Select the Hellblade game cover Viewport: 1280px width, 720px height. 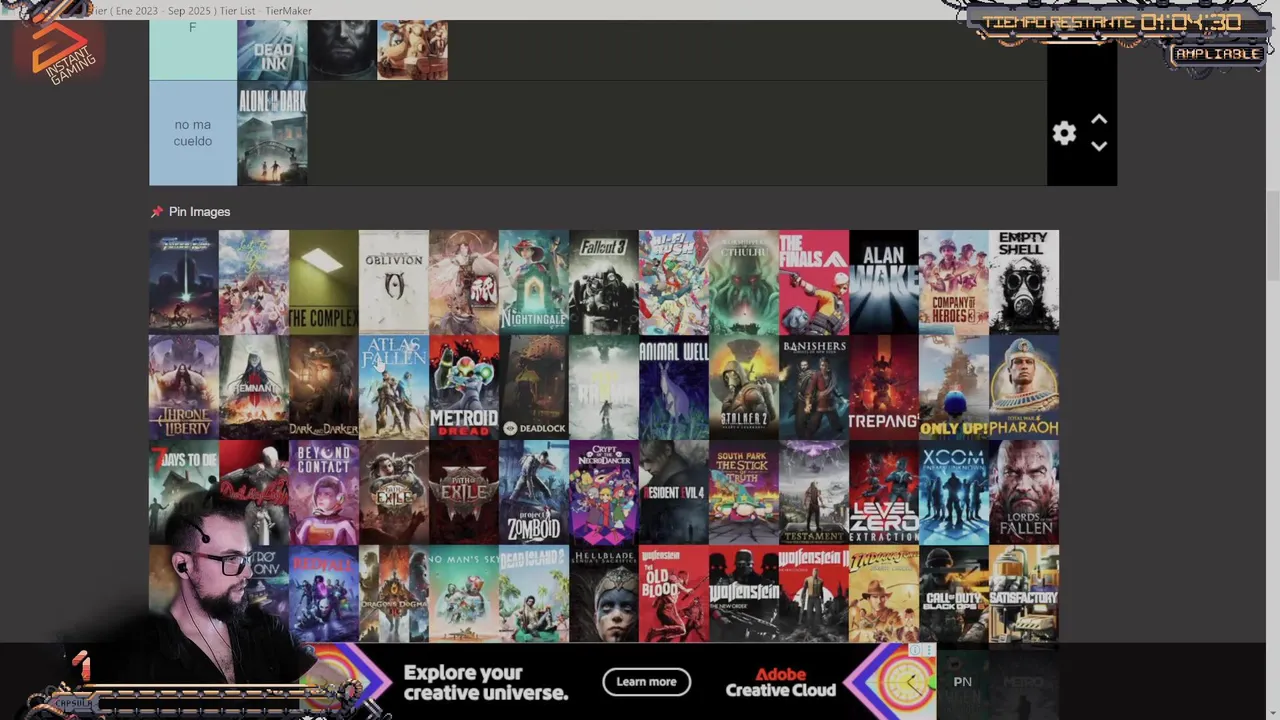[x=604, y=594]
